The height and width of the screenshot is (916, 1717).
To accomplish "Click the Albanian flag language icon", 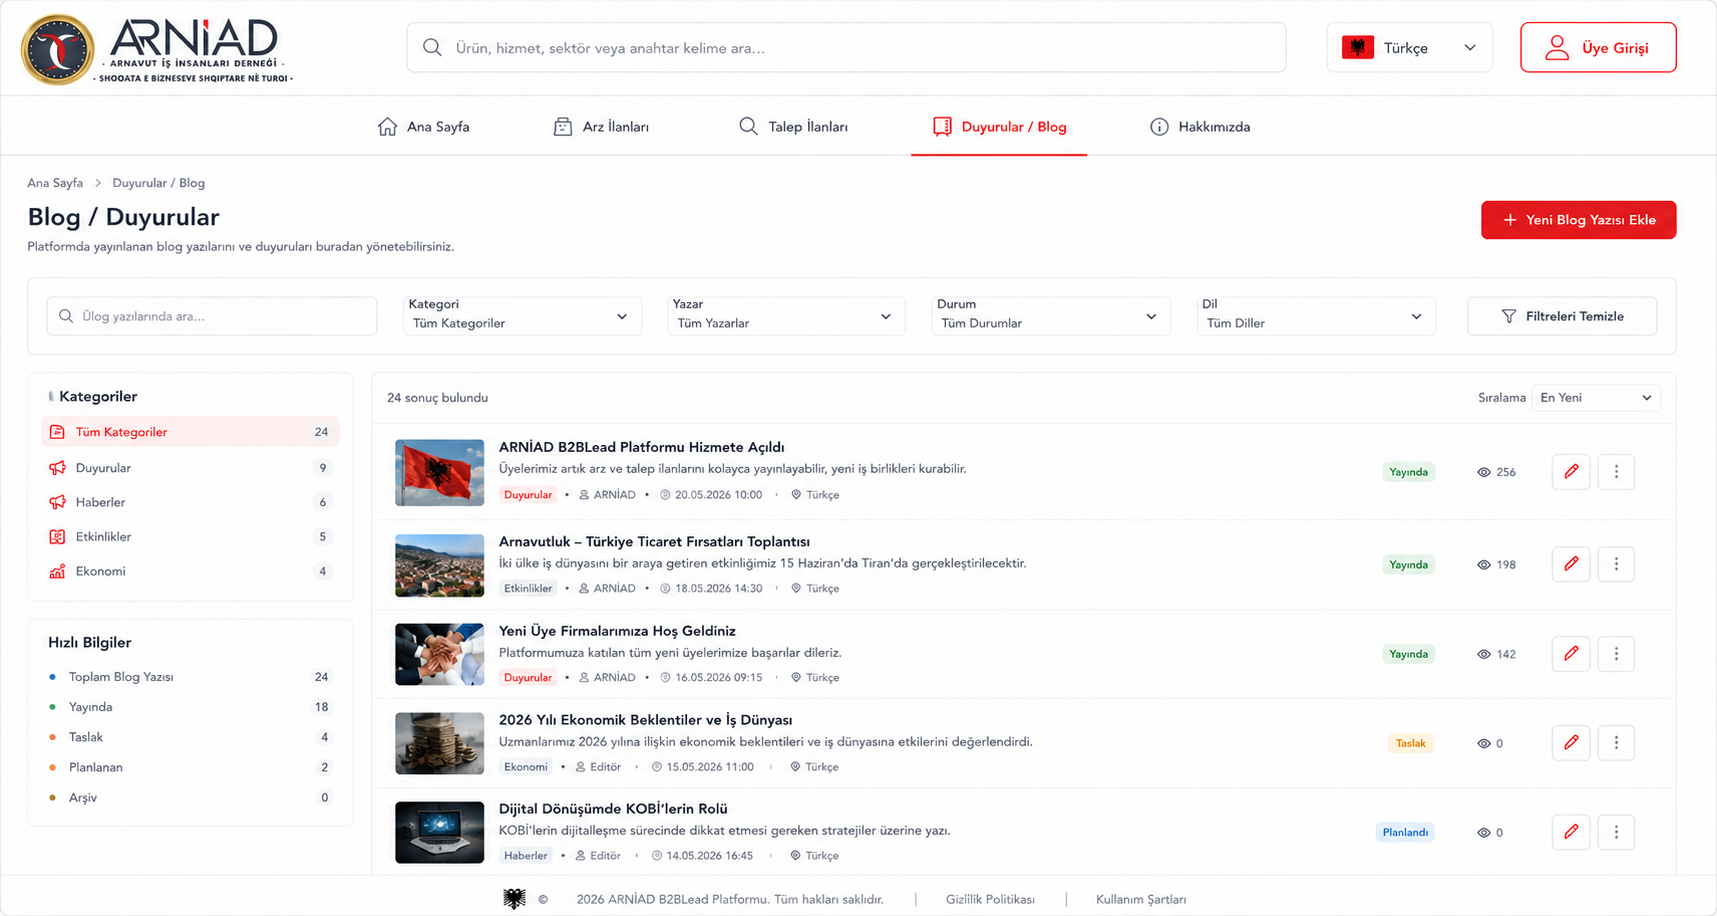I will pos(1357,48).
